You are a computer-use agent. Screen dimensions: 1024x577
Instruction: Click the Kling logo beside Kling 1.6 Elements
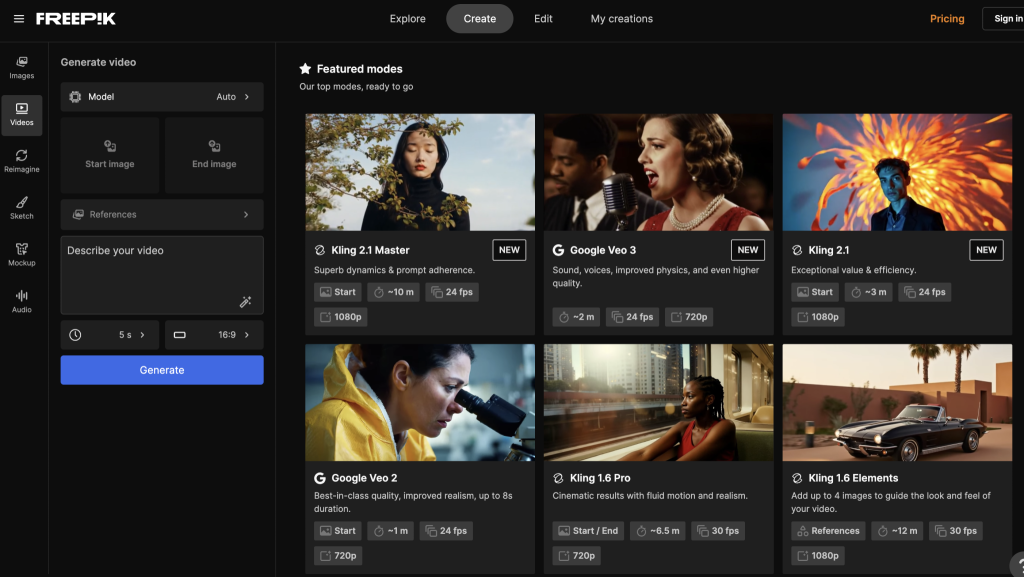pos(797,478)
